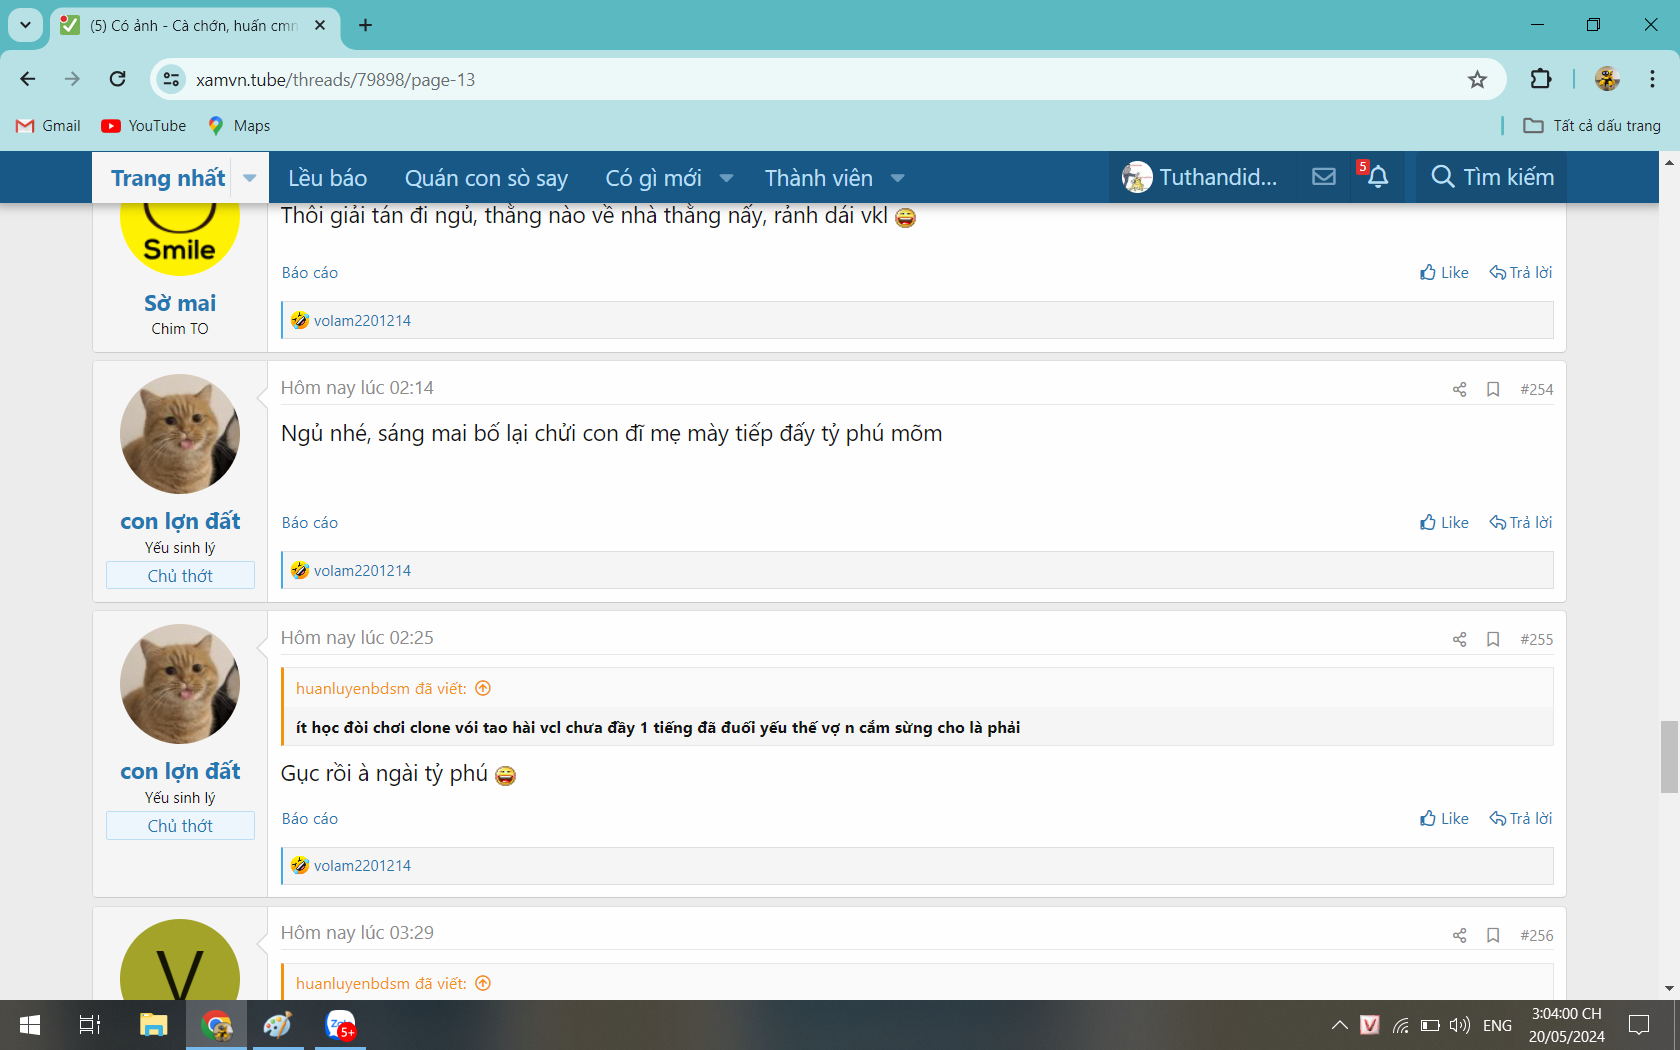The width and height of the screenshot is (1680, 1050).
Task: Bookmark post #254 with the bookmark icon
Action: click(x=1492, y=390)
